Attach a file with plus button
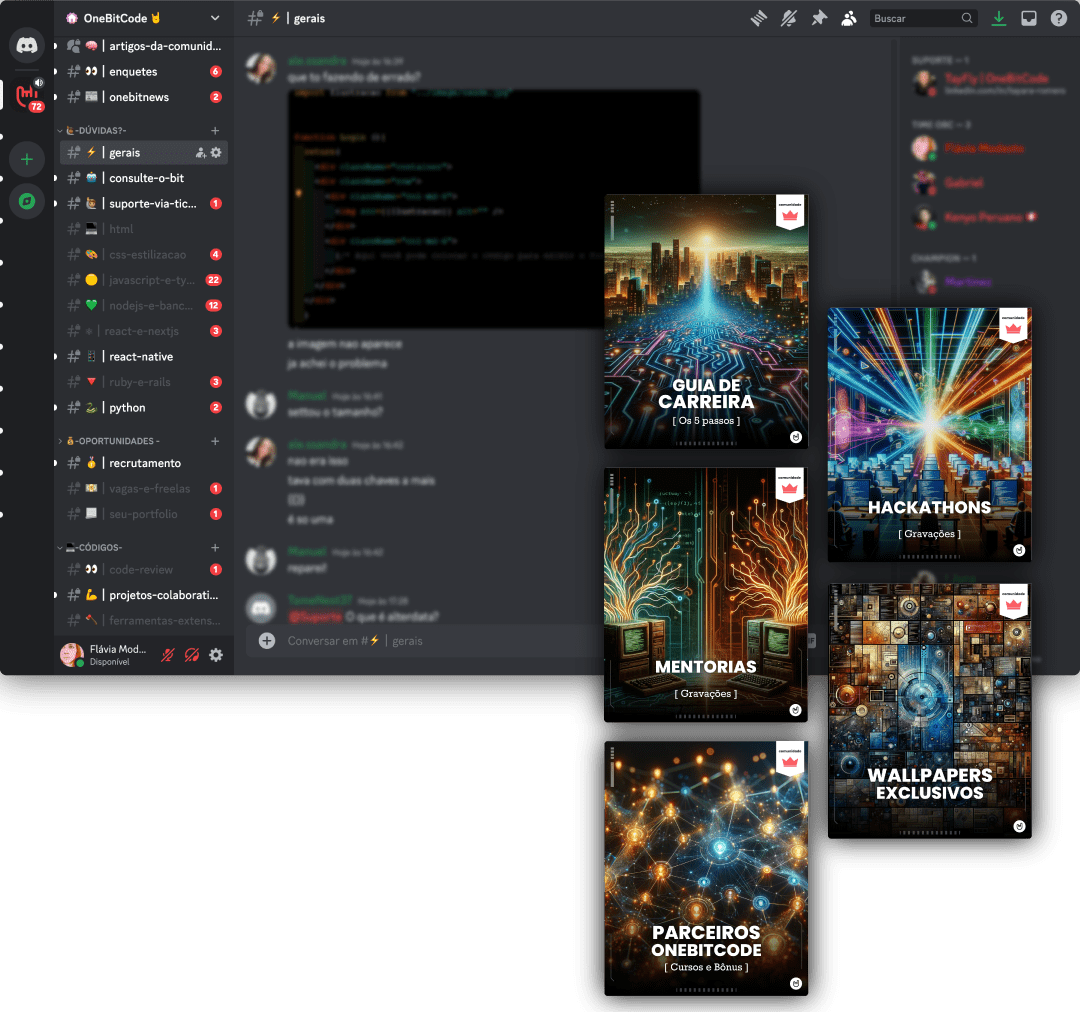Viewport: 1080px width, 1012px height. 267,641
